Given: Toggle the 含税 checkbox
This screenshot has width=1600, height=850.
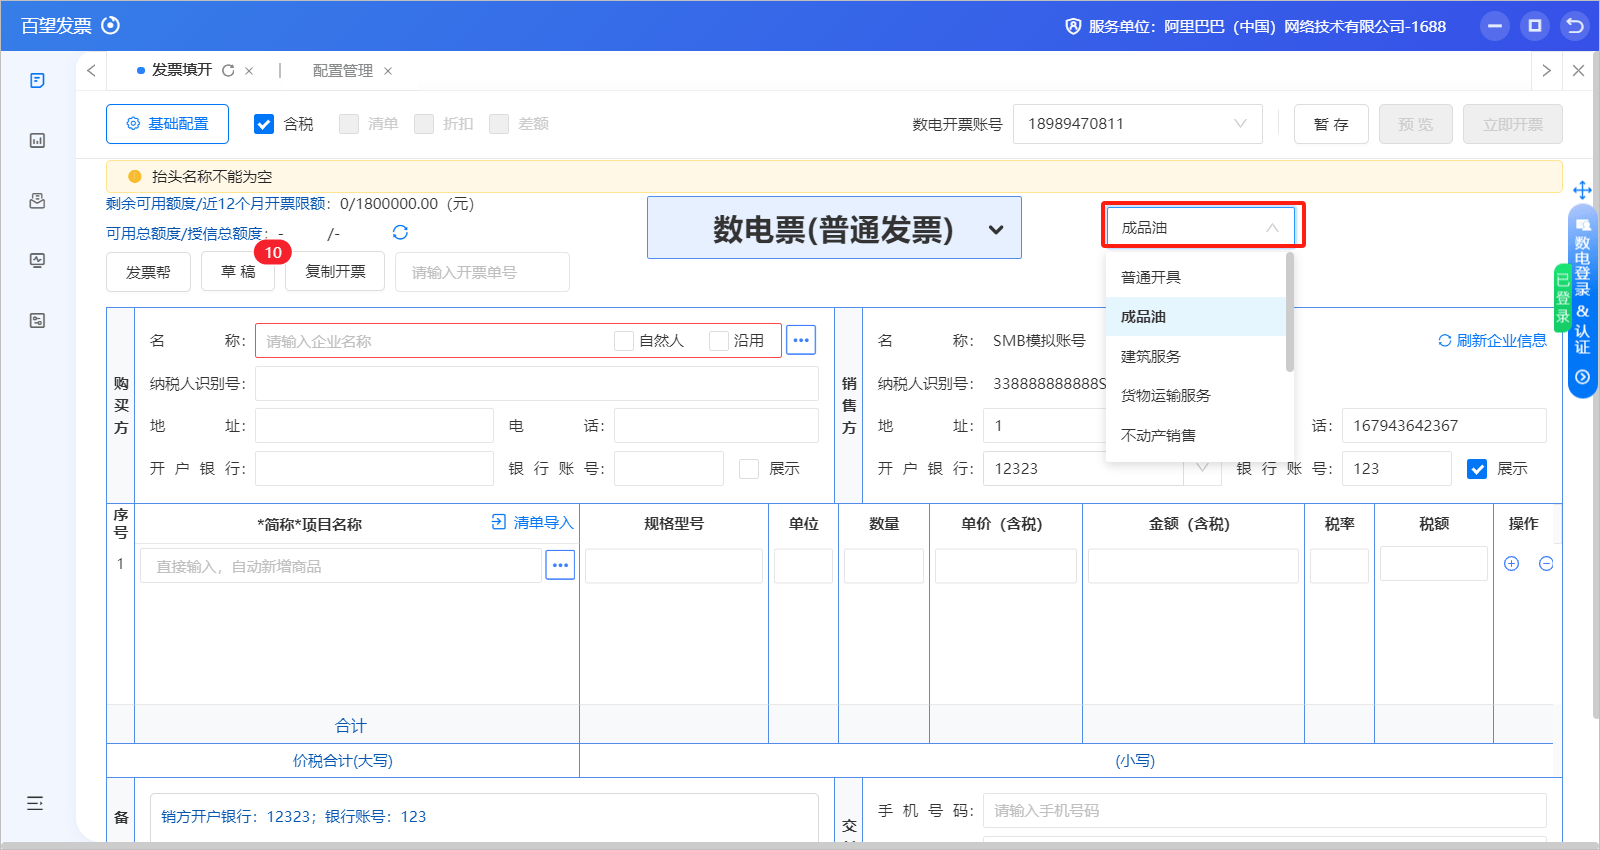Looking at the screenshot, I should (264, 124).
